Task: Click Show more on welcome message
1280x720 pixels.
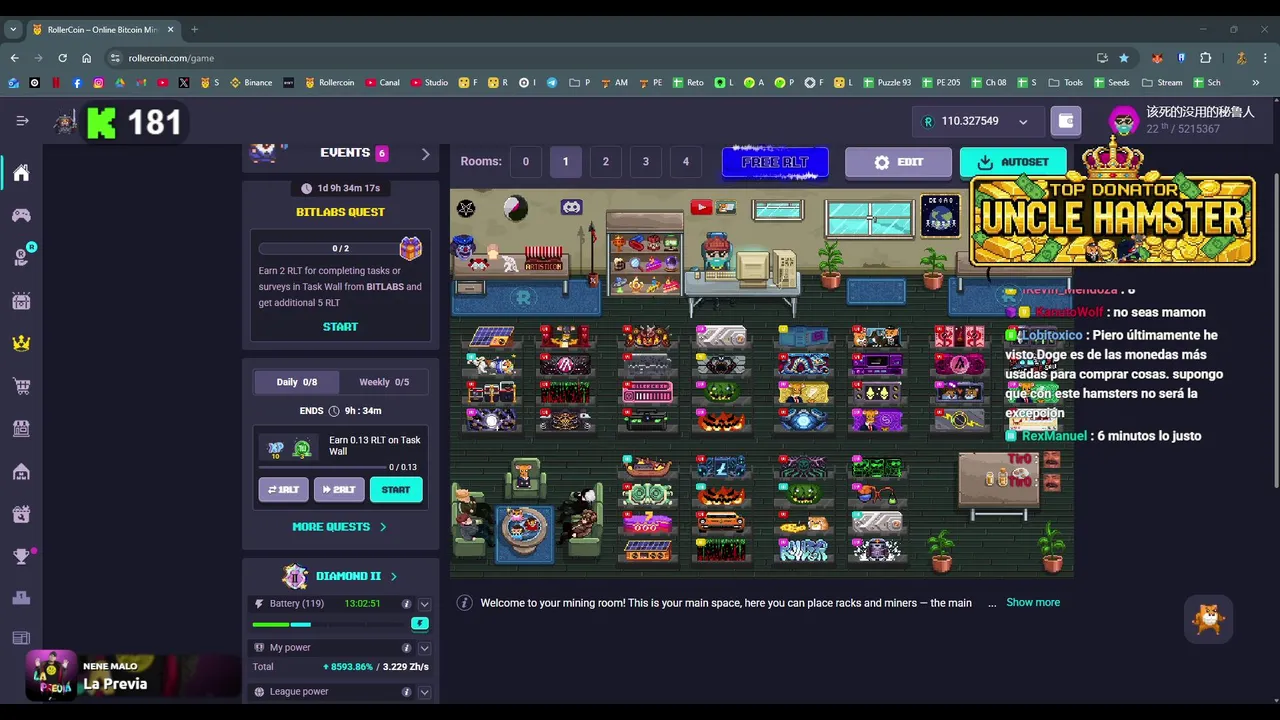Action: (1033, 603)
